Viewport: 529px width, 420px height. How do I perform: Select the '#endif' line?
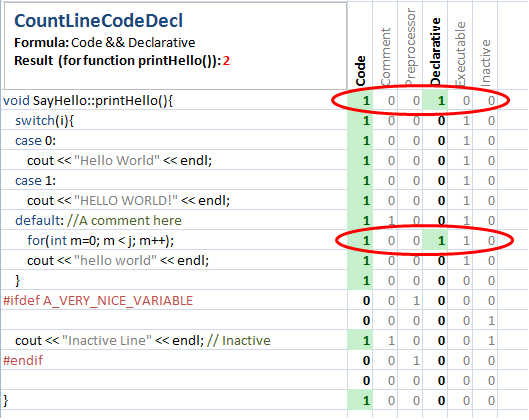point(23,361)
